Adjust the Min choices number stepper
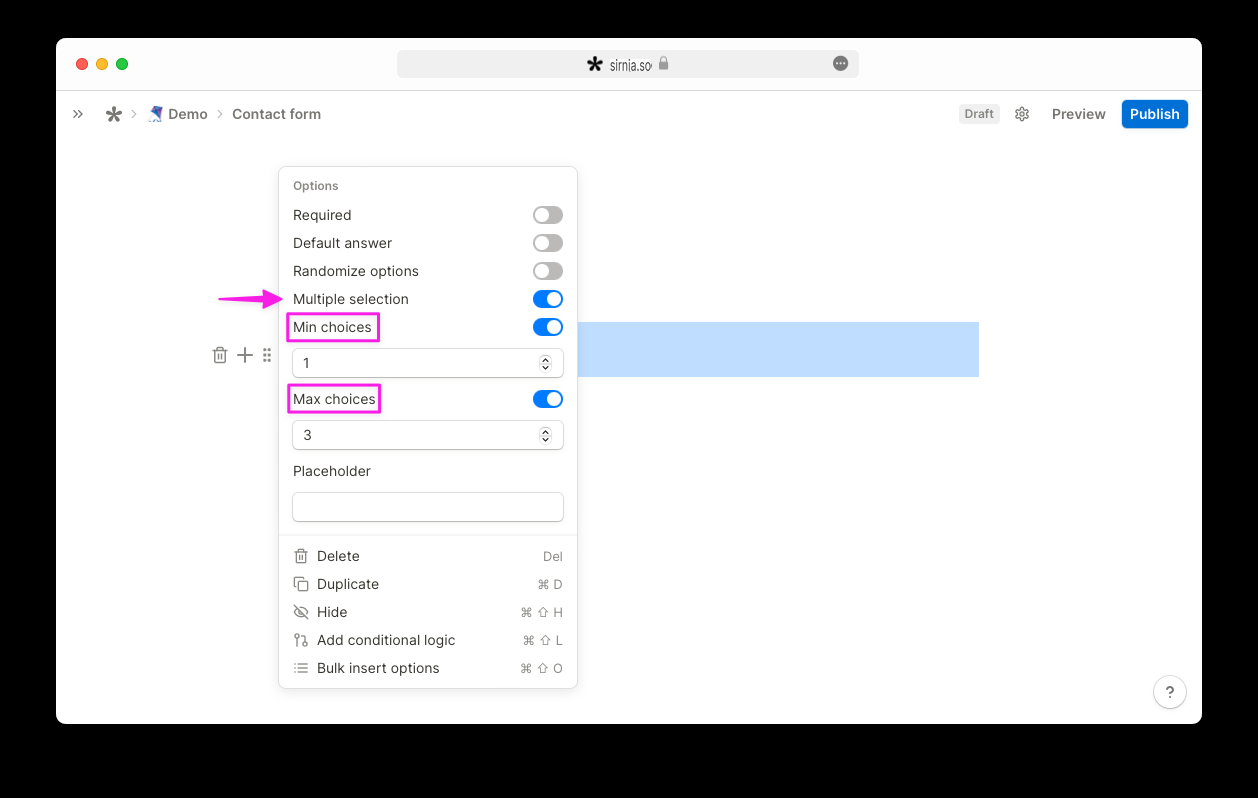The width and height of the screenshot is (1258, 798). 545,363
